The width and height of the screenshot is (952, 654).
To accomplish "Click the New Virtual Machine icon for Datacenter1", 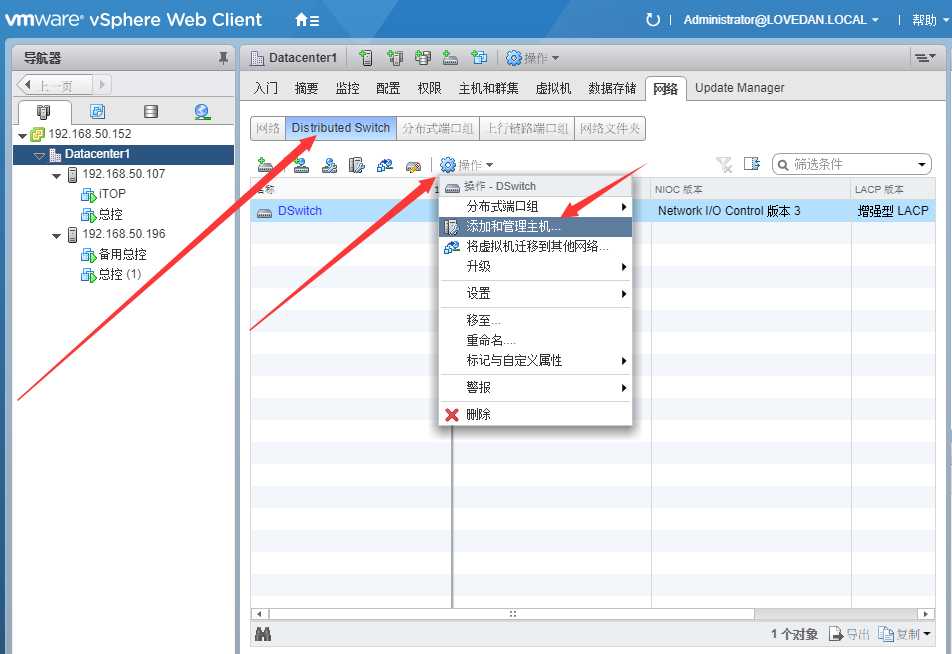I will coord(479,58).
